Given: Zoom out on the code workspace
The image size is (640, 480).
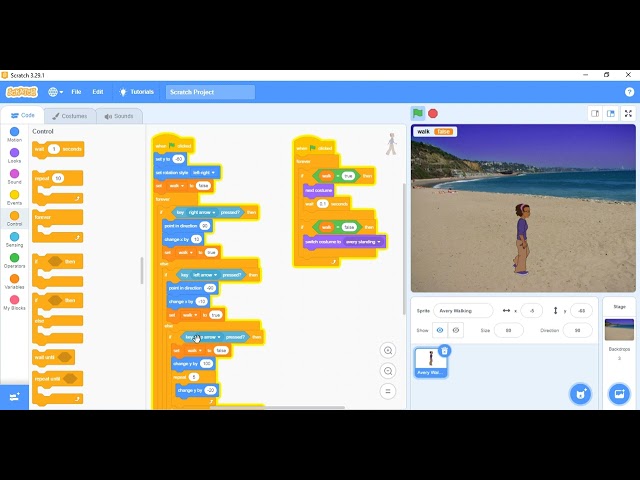Looking at the screenshot, I should click(388, 371).
